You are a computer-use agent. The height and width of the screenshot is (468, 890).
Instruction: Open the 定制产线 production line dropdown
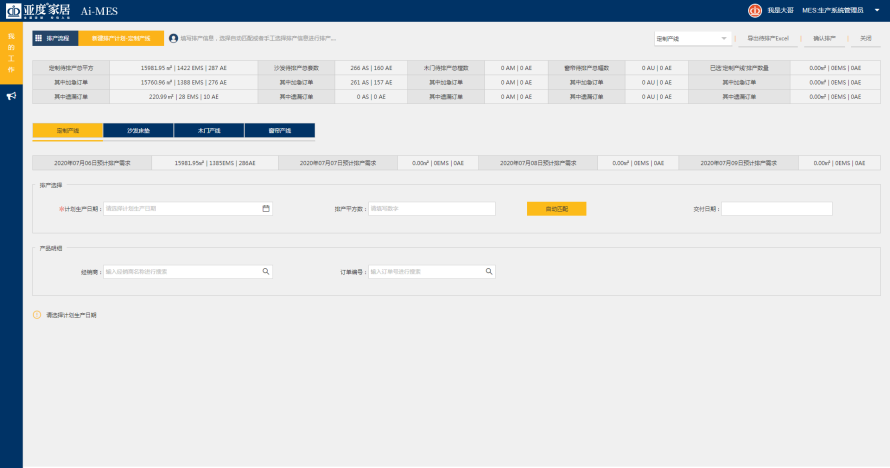click(692, 39)
